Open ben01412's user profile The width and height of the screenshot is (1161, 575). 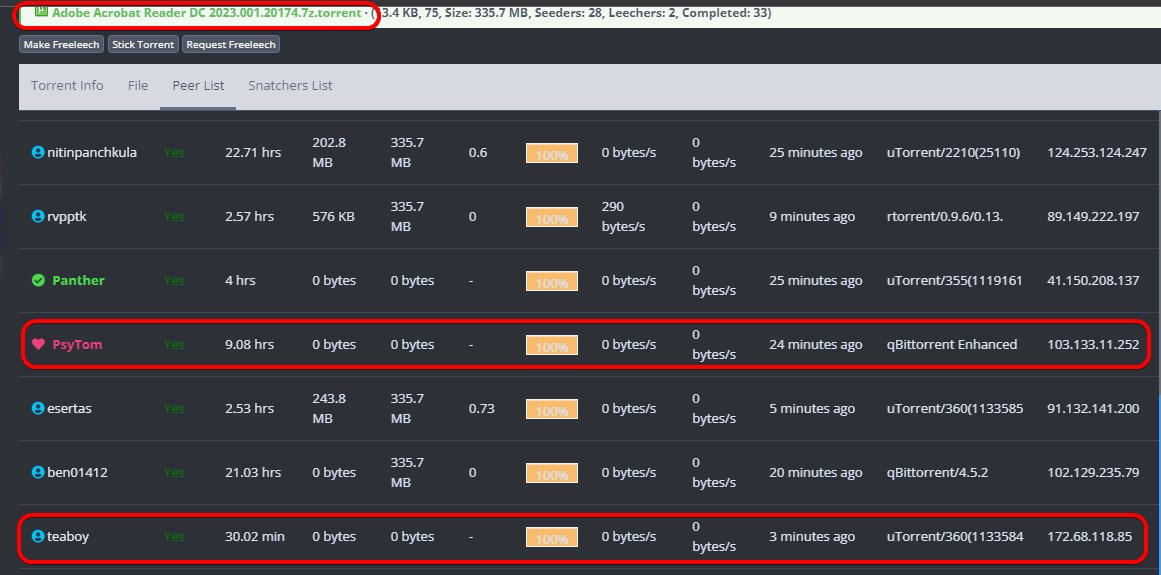point(77,472)
